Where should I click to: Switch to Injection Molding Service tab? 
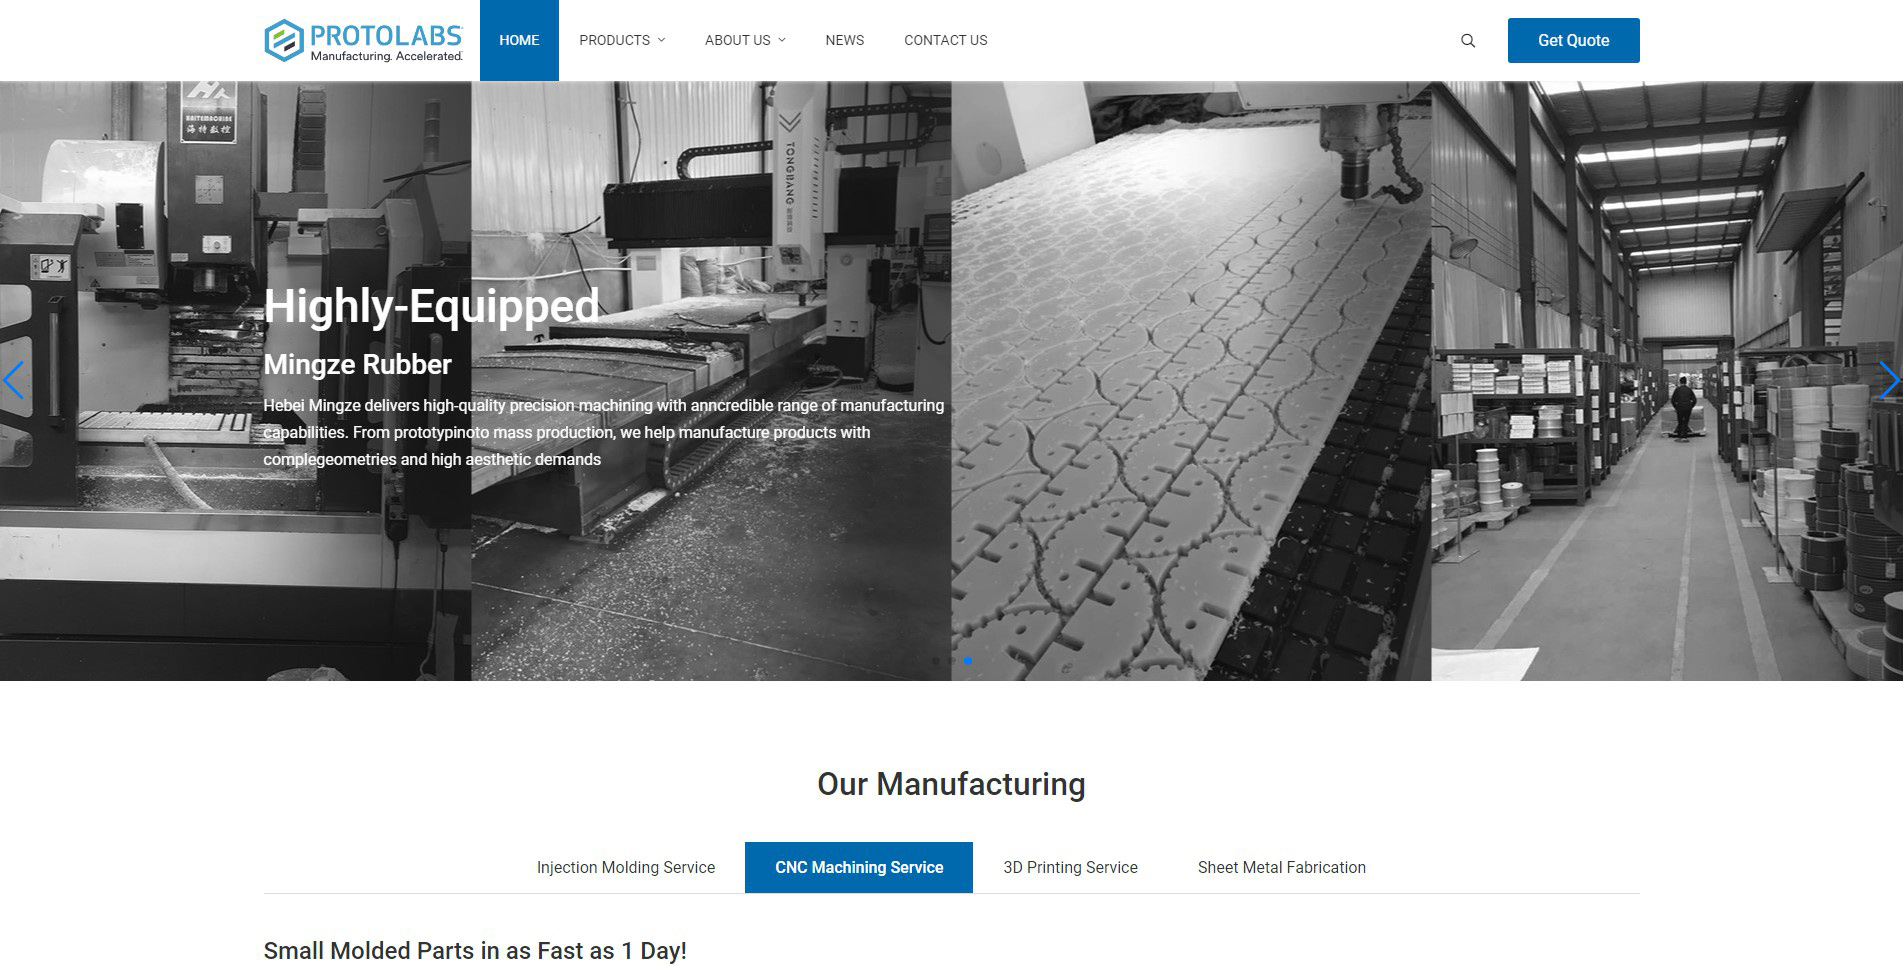[626, 867]
